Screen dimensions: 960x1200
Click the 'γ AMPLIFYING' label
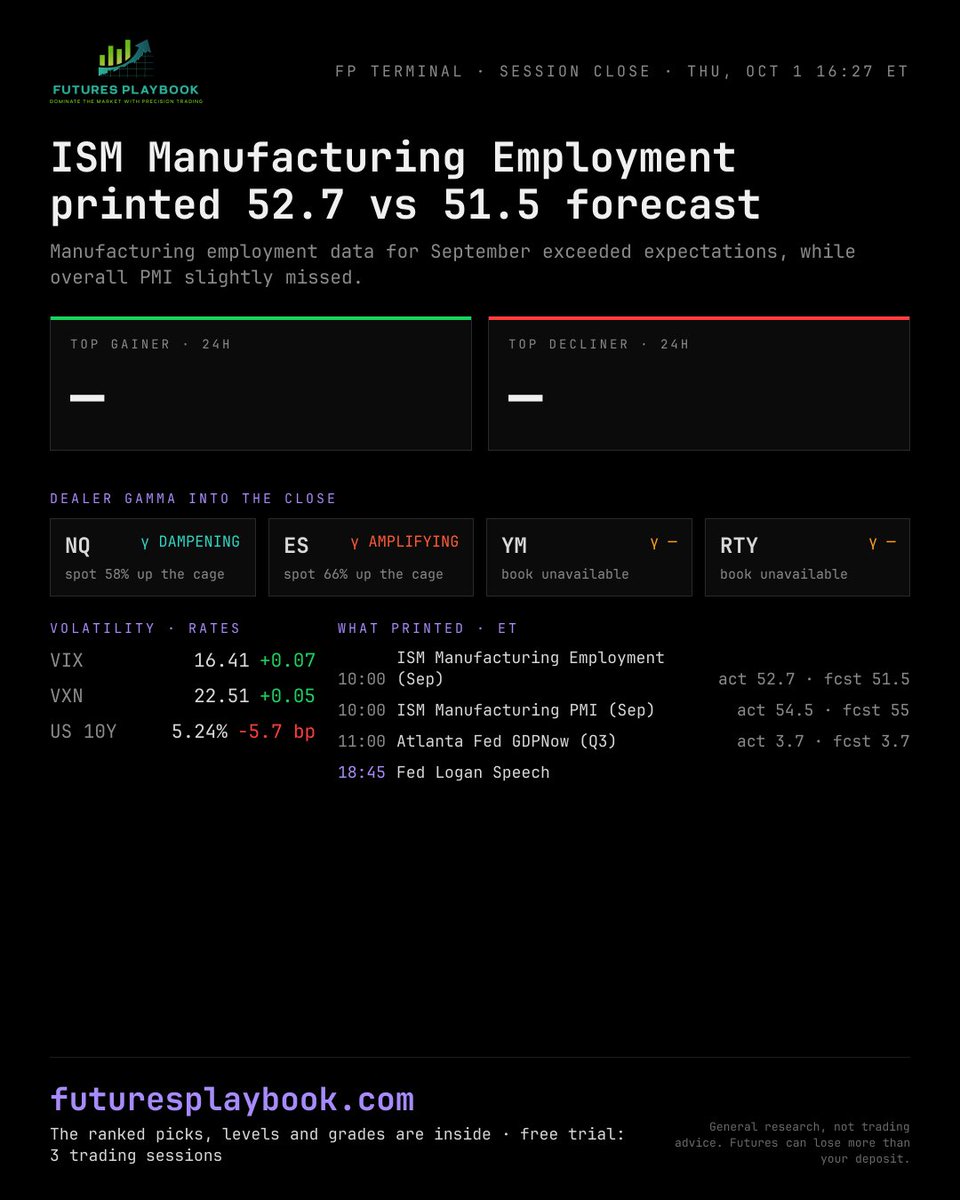pos(404,542)
